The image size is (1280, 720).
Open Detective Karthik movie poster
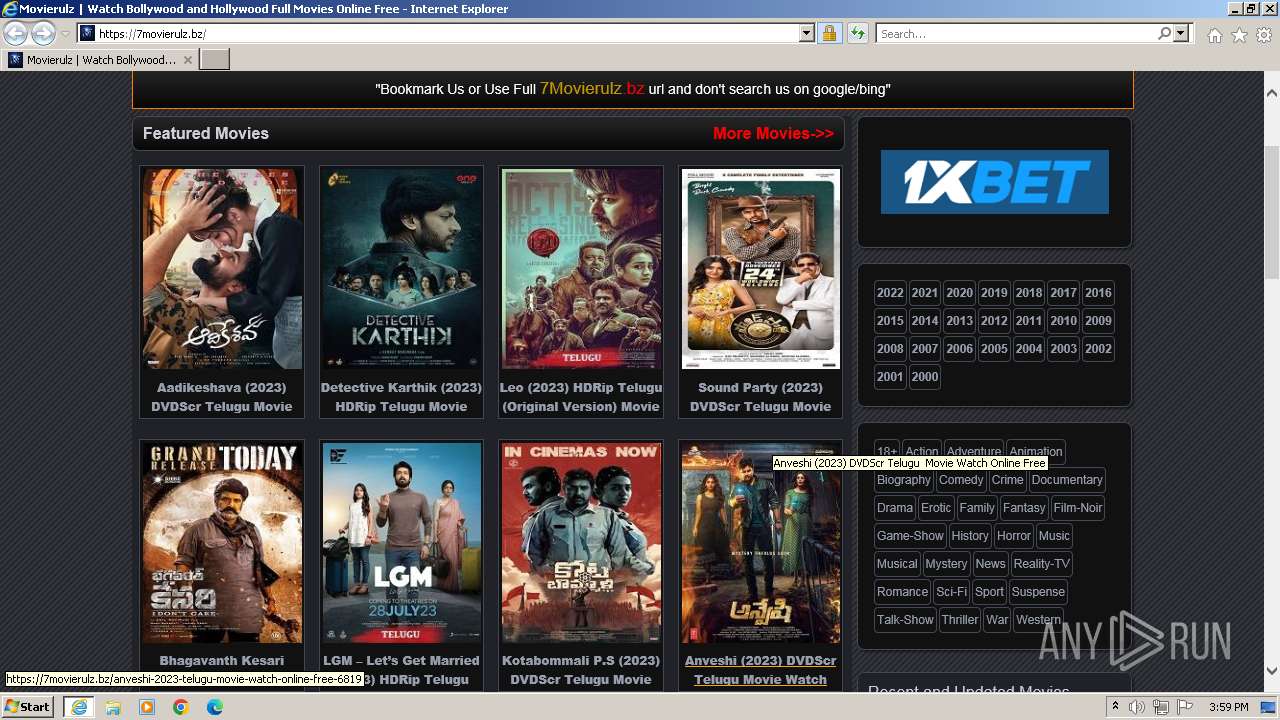pyautogui.click(x=401, y=269)
